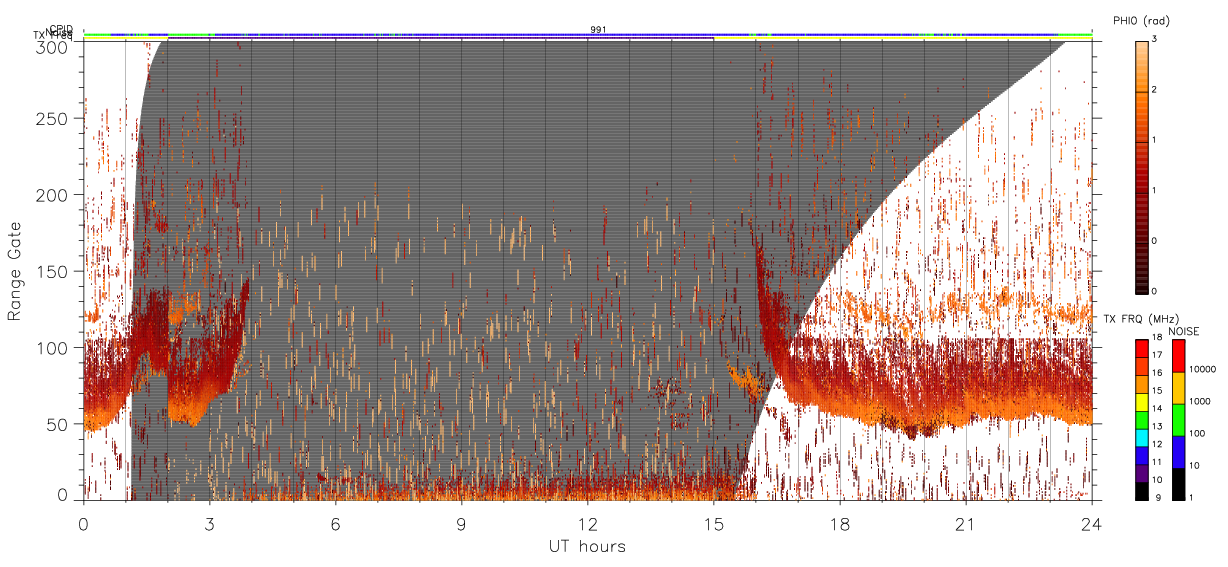Click the 'NOISE' legend title
Screen dimensions: 1228x567
tap(1184, 331)
